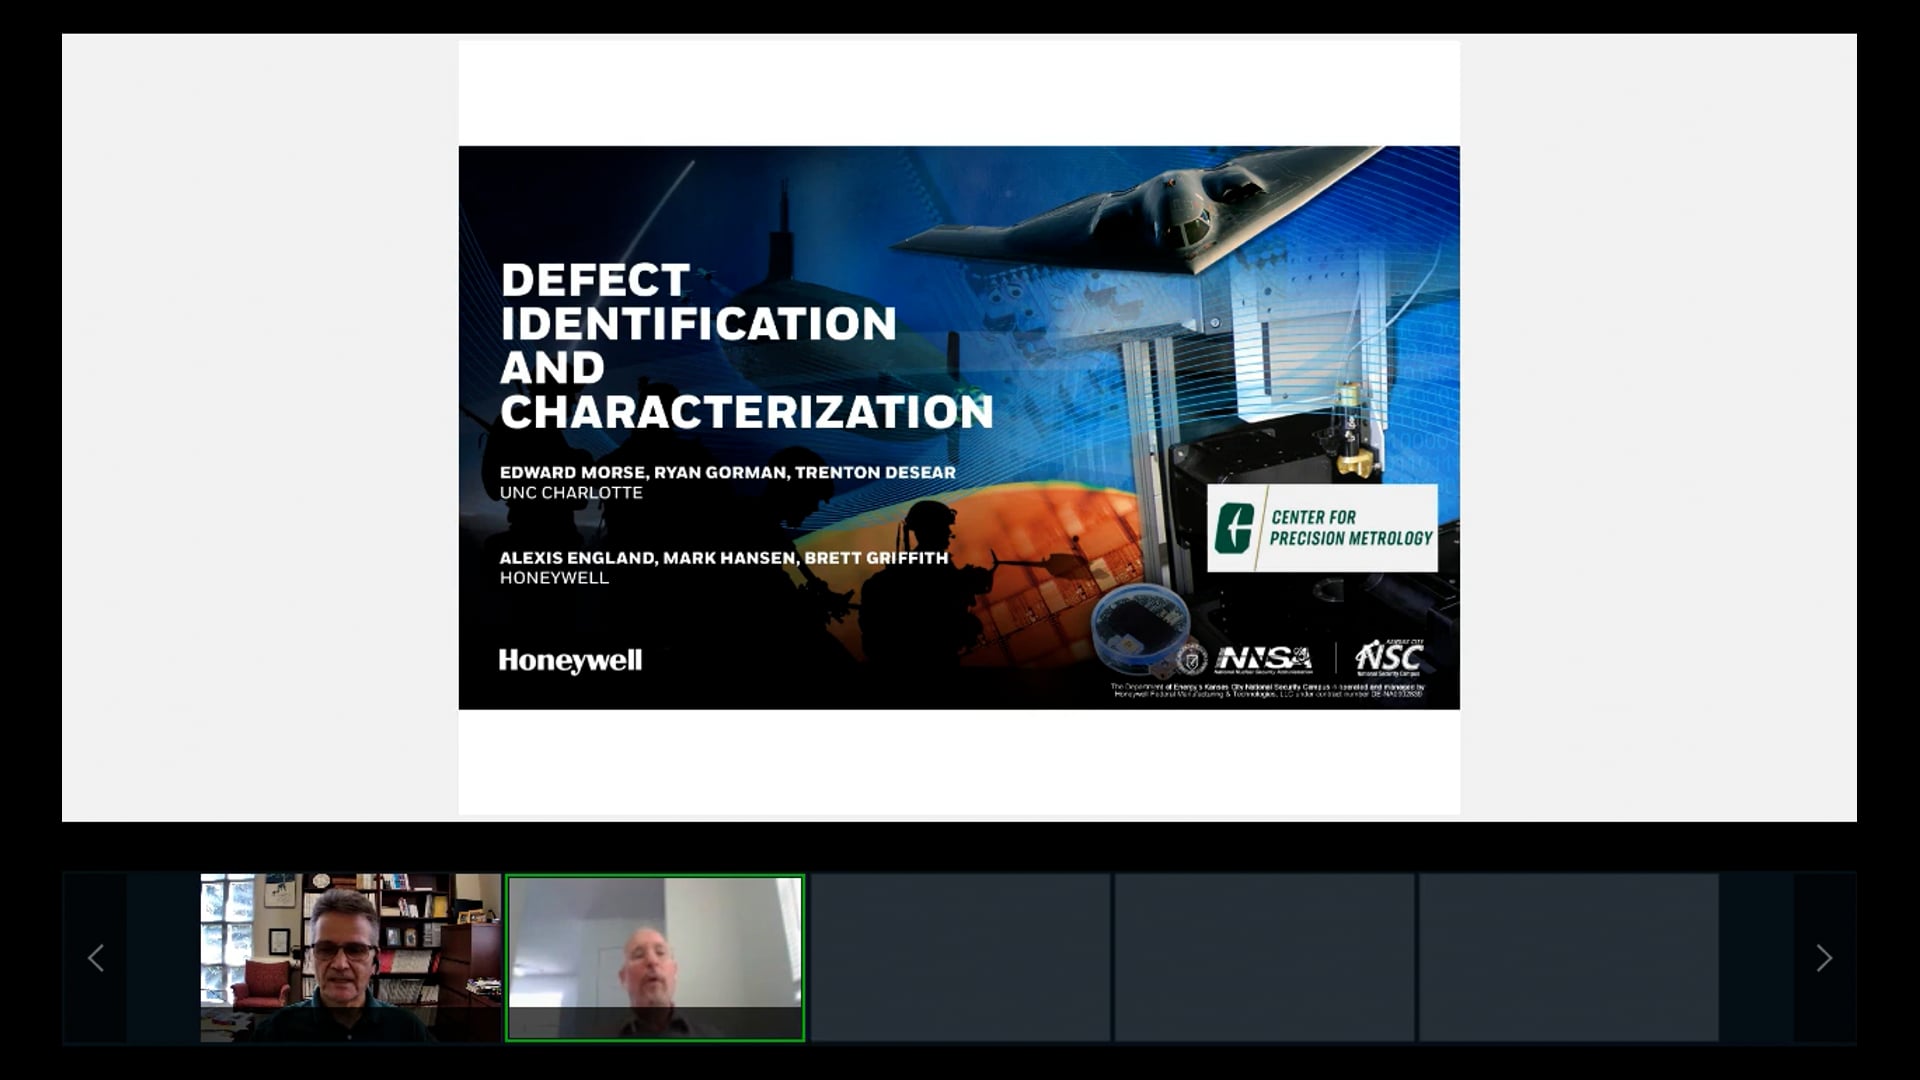Go to previous participants with left chevron

(x=96, y=958)
